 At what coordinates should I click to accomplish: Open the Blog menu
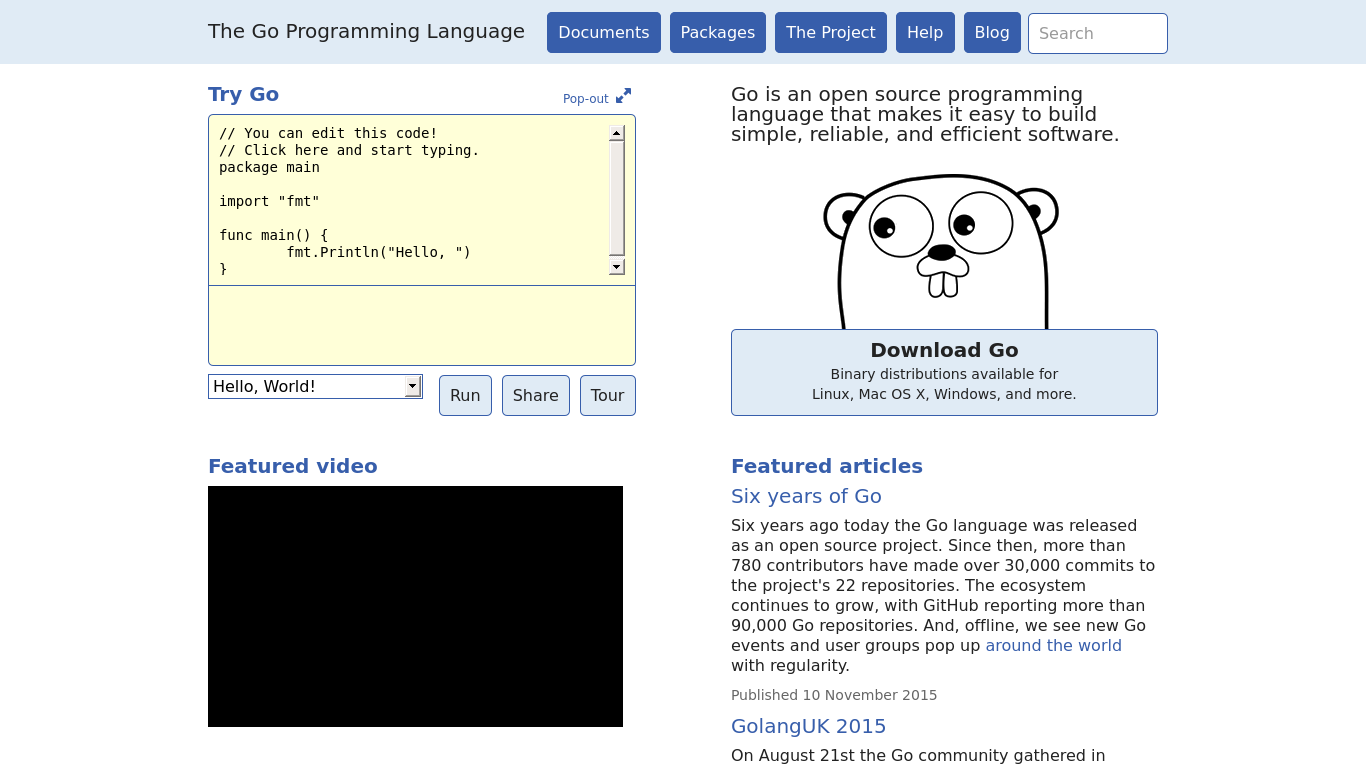[x=992, y=33]
